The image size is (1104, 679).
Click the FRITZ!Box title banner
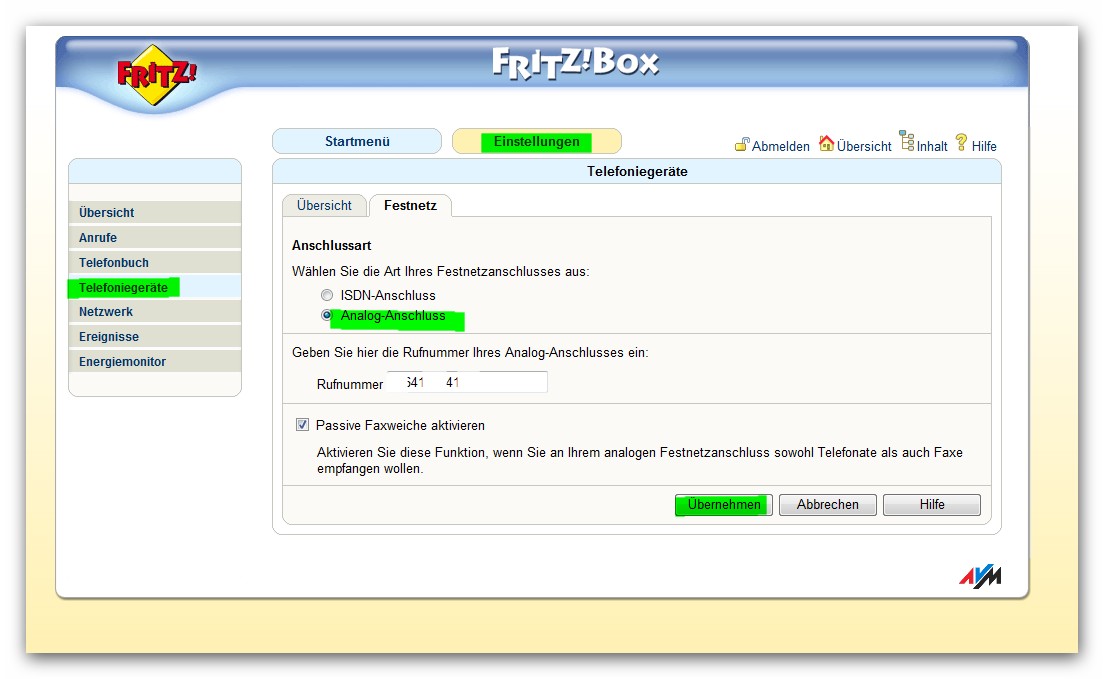[575, 63]
